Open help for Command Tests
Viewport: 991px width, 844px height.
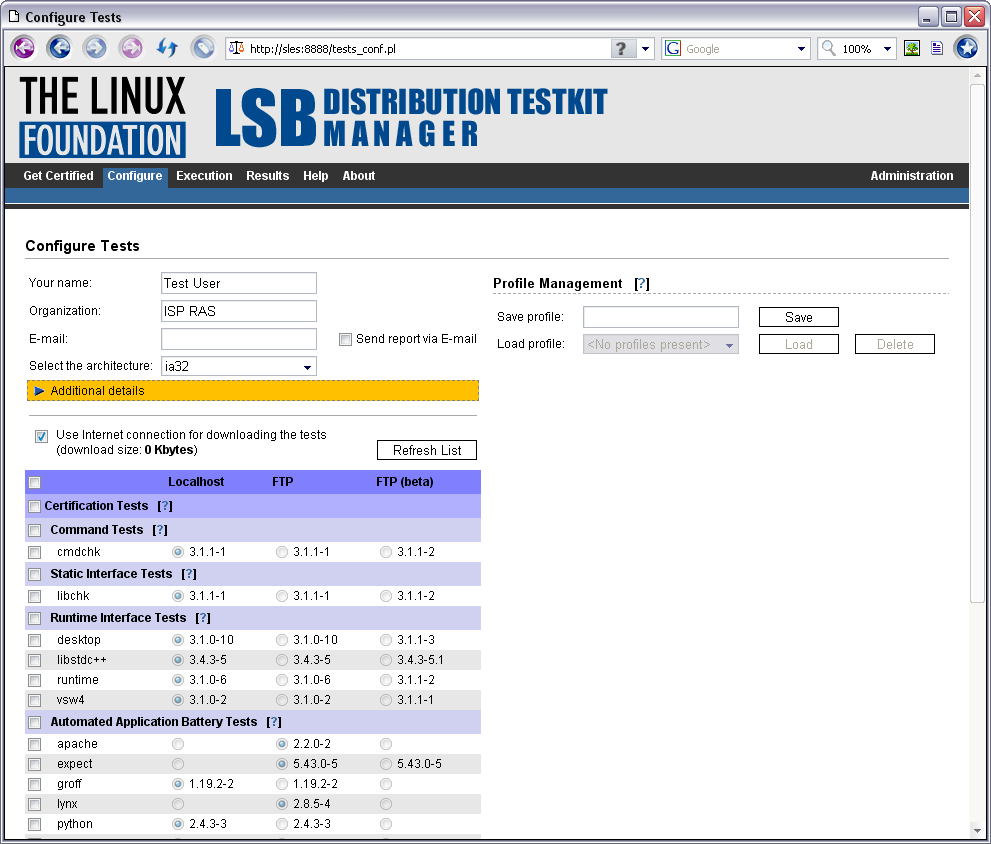point(160,530)
